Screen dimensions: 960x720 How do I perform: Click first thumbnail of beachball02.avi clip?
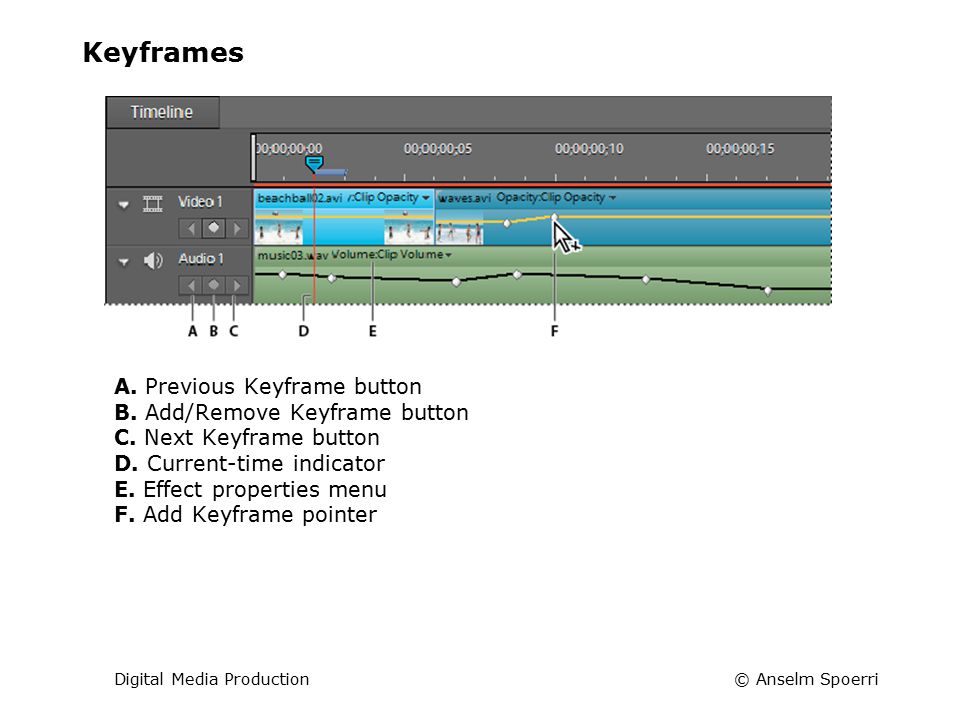[279, 228]
